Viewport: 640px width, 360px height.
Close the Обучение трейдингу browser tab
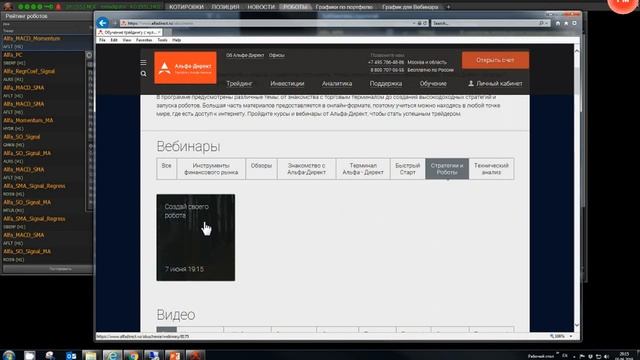[159, 32]
